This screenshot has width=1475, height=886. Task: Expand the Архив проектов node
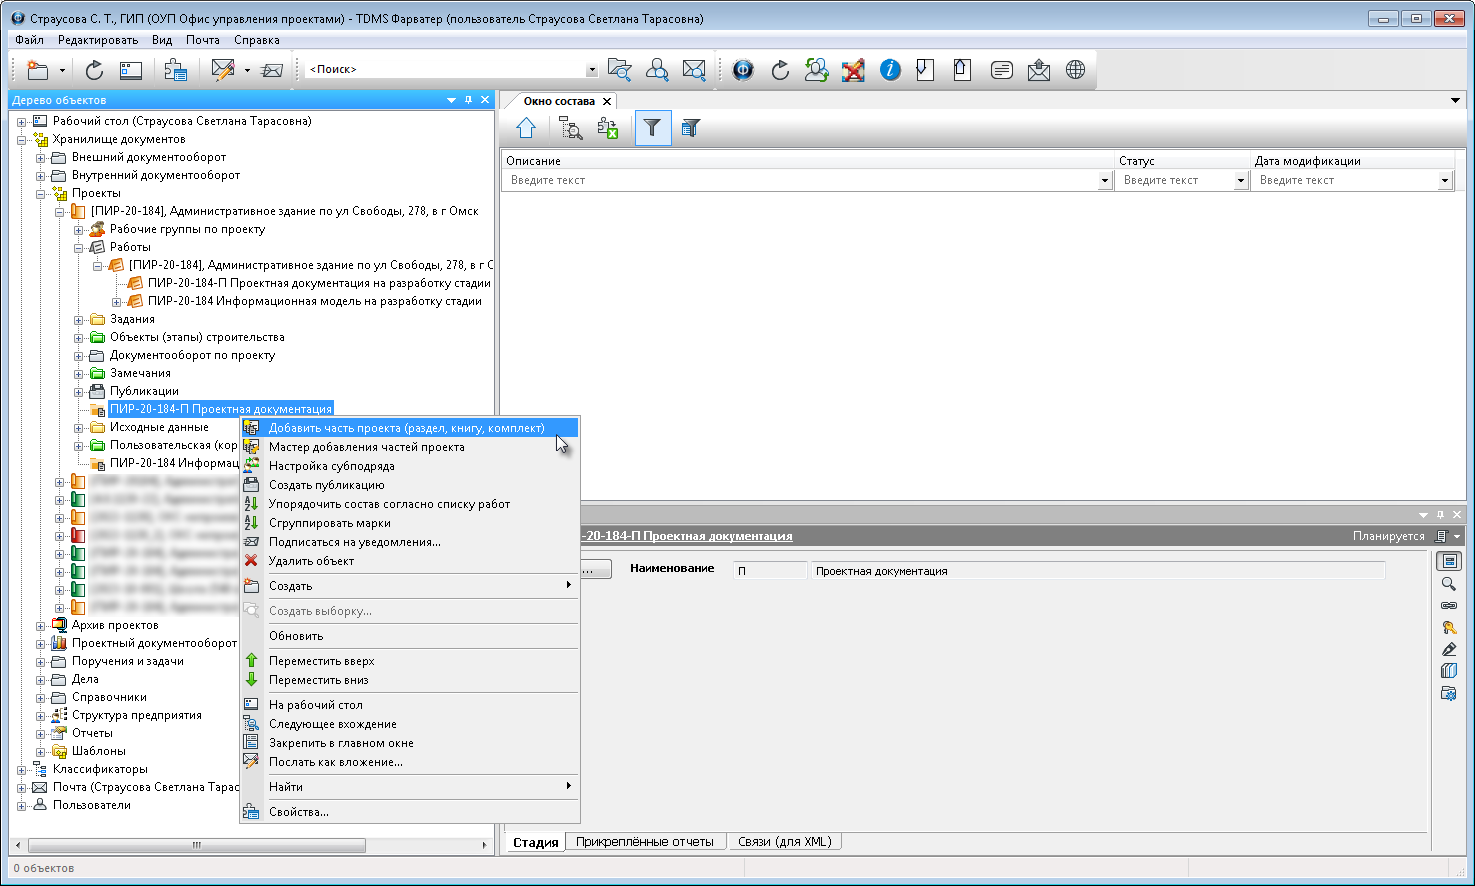click(x=41, y=626)
